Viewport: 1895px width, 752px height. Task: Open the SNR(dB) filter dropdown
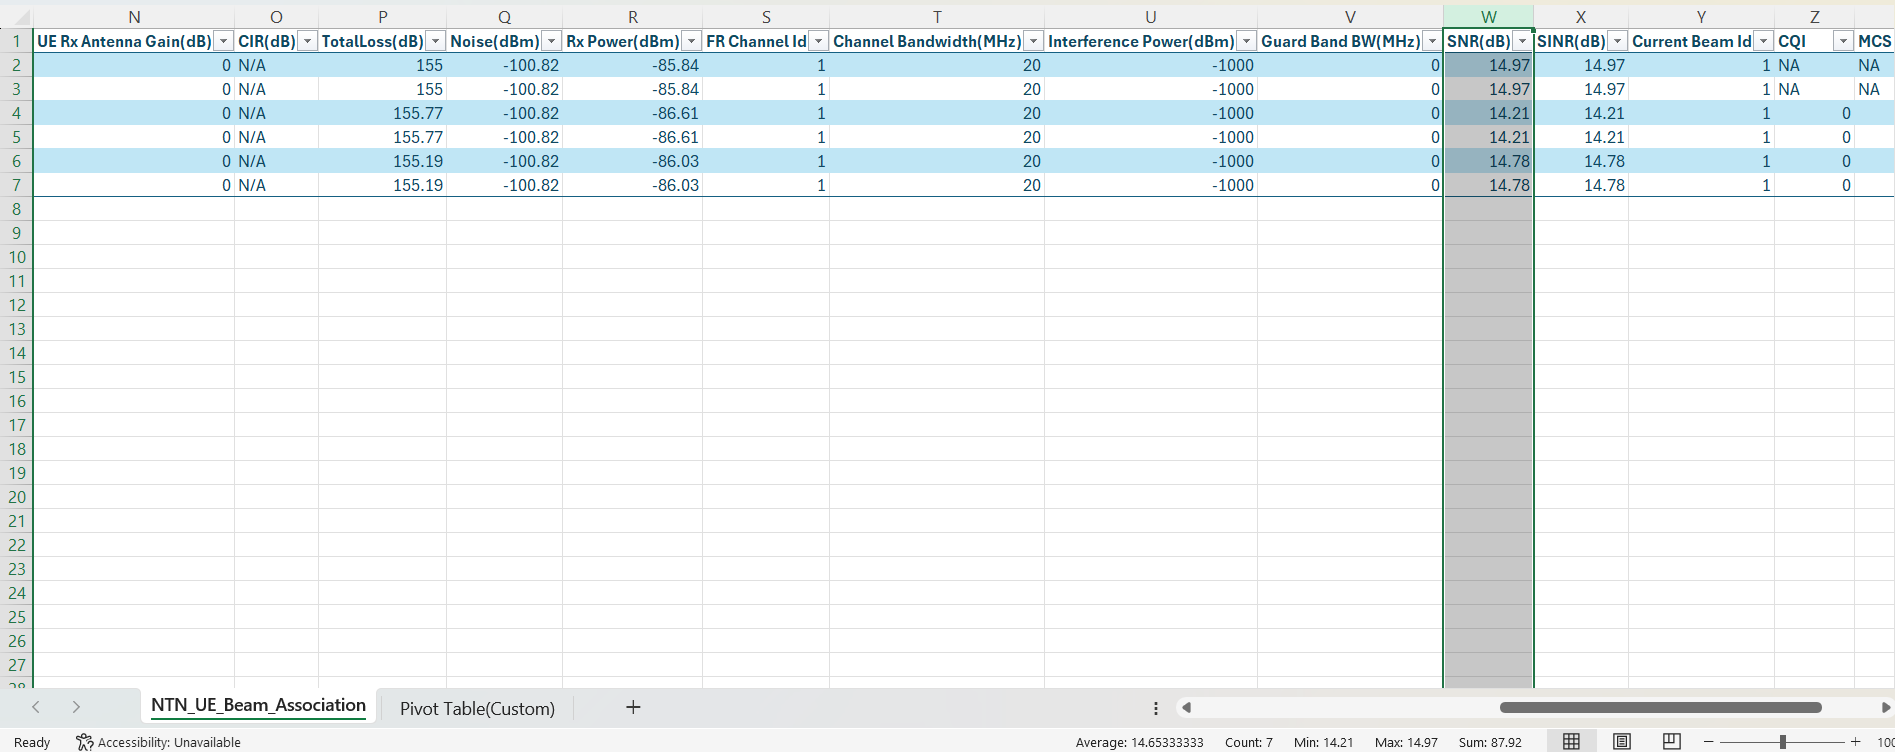pyautogui.click(x=1522, y=41)
